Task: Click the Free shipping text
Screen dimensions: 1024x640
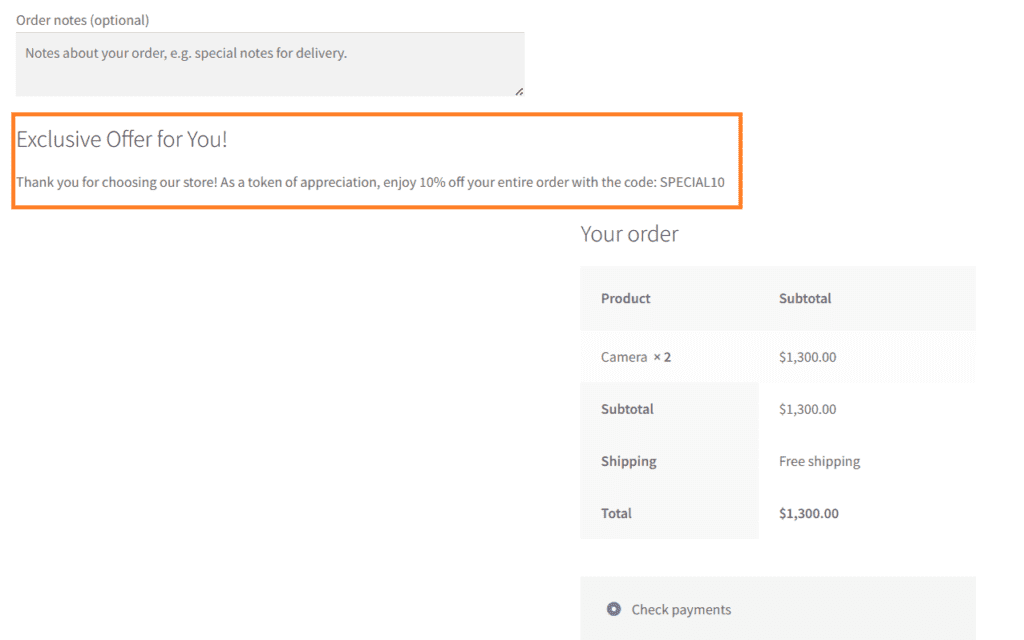Action: pyautogui.click(x=819, y=461)
